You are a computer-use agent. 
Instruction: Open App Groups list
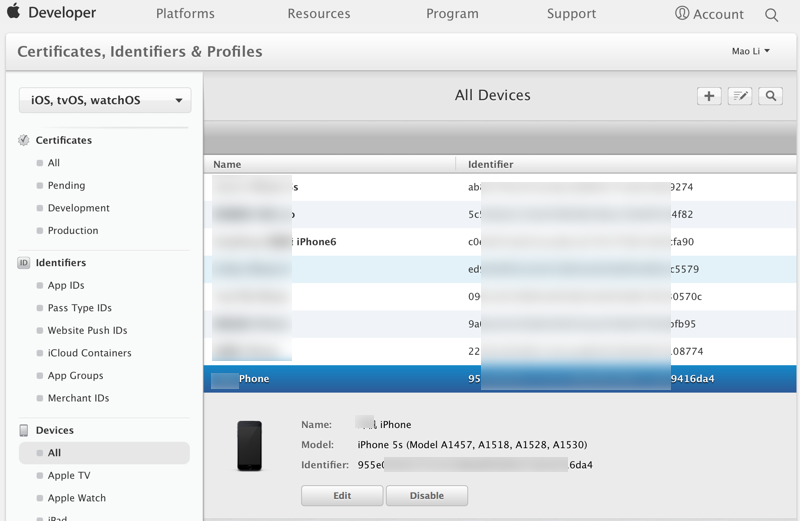tap(76, 376)
